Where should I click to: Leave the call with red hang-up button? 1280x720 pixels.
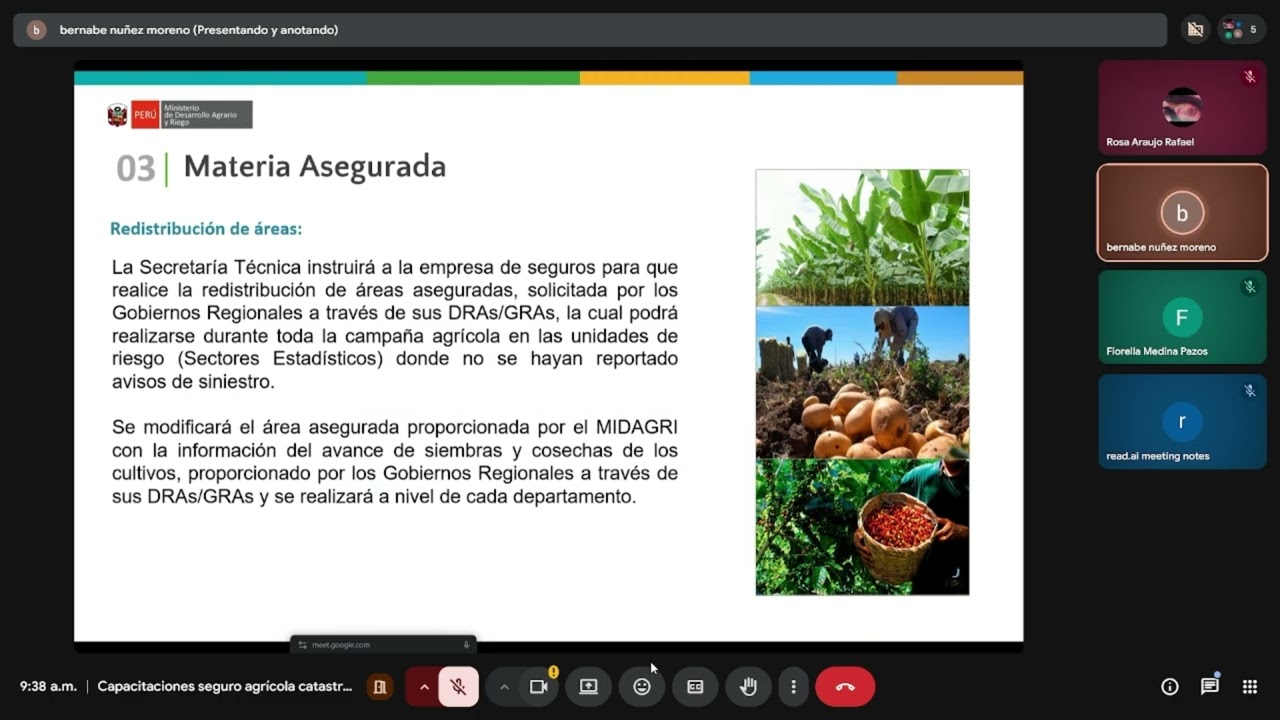[845, 687]
